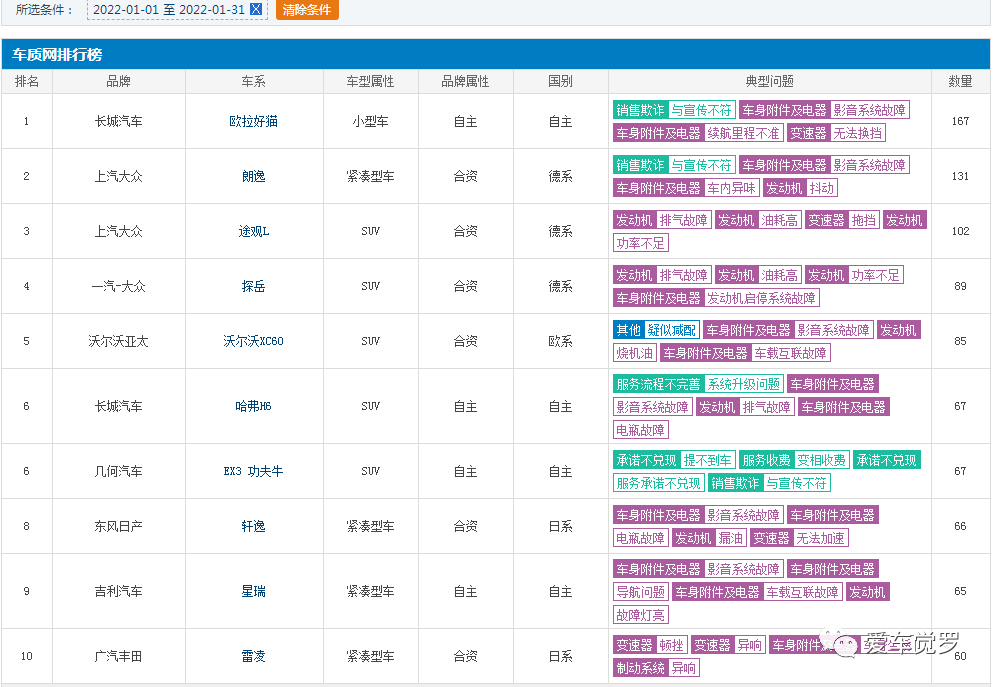Click the 疑似减配 problem tag
The image size is (993, 687).
(x=671, y=330)
